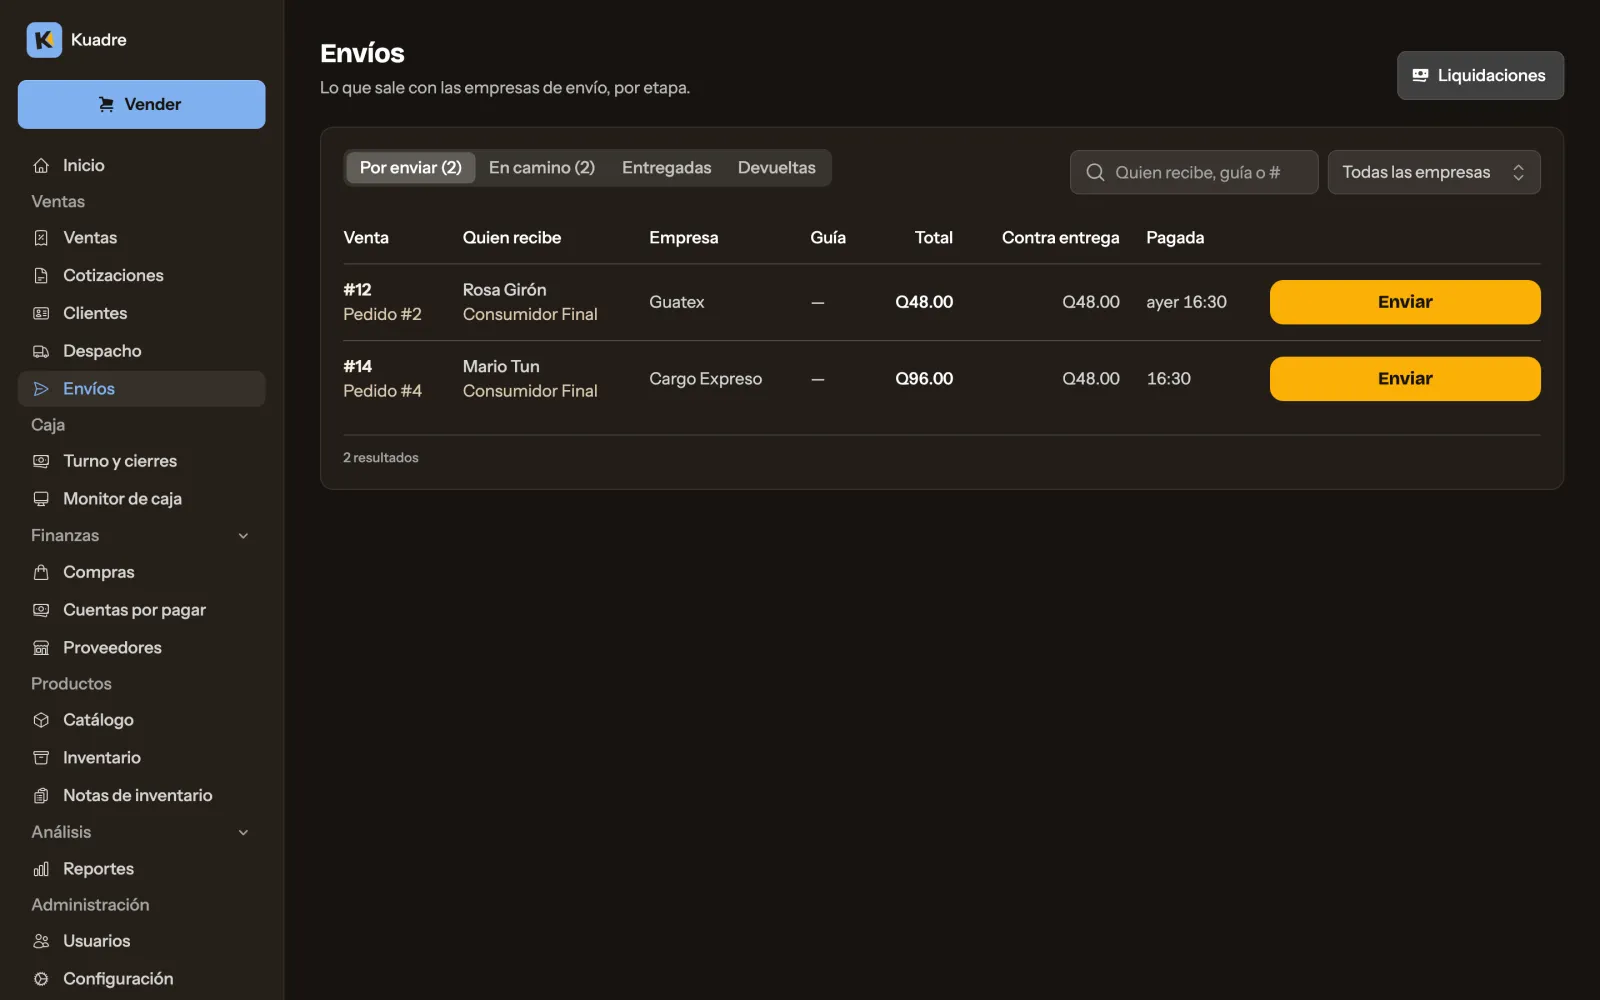Open Reportes in the sidebar
The image size is (1600, 1000).
141,869
